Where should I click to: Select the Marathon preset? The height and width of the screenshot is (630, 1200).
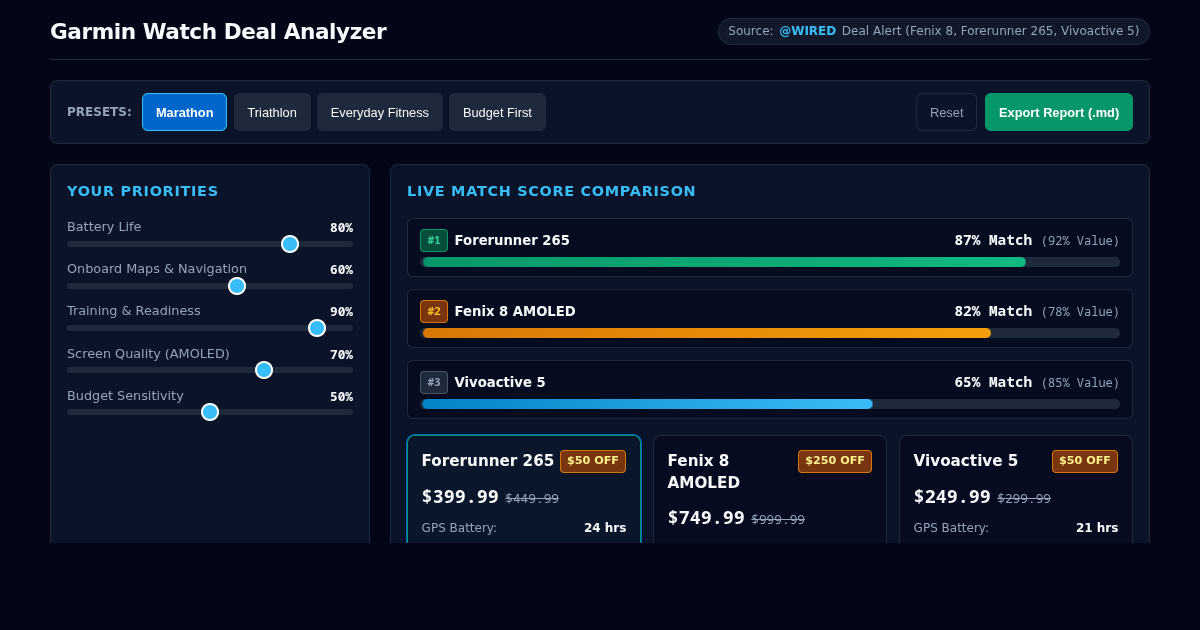click(184, 112)
